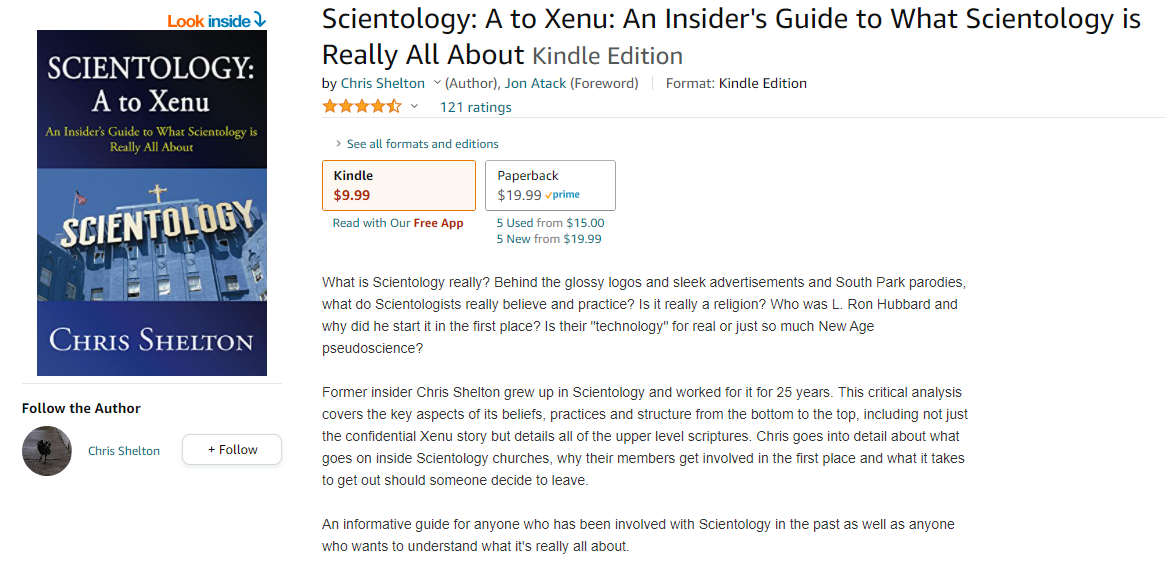Click the Look inside text label
Image resolution: width=1173 pixels, height=563 pixels.
208,21
